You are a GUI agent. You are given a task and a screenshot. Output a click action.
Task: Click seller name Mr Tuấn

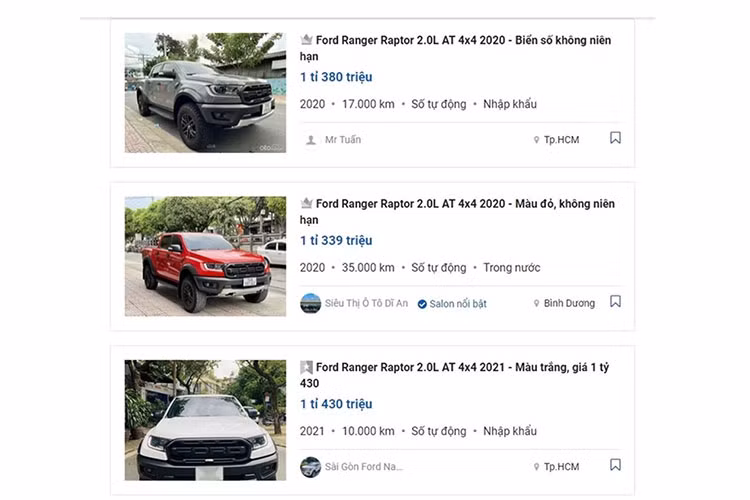pyautogui.click(x=343, y=140)
